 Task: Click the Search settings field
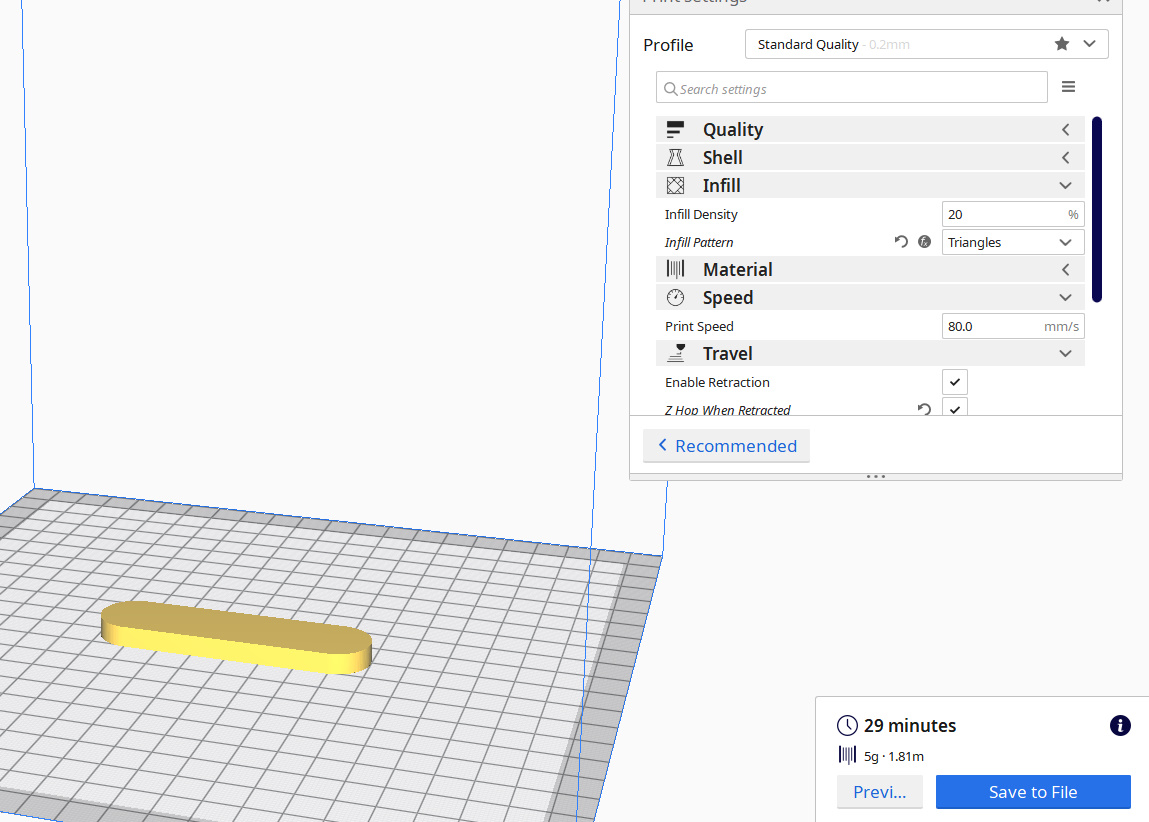pyautogui.click(x=851, y=87)
